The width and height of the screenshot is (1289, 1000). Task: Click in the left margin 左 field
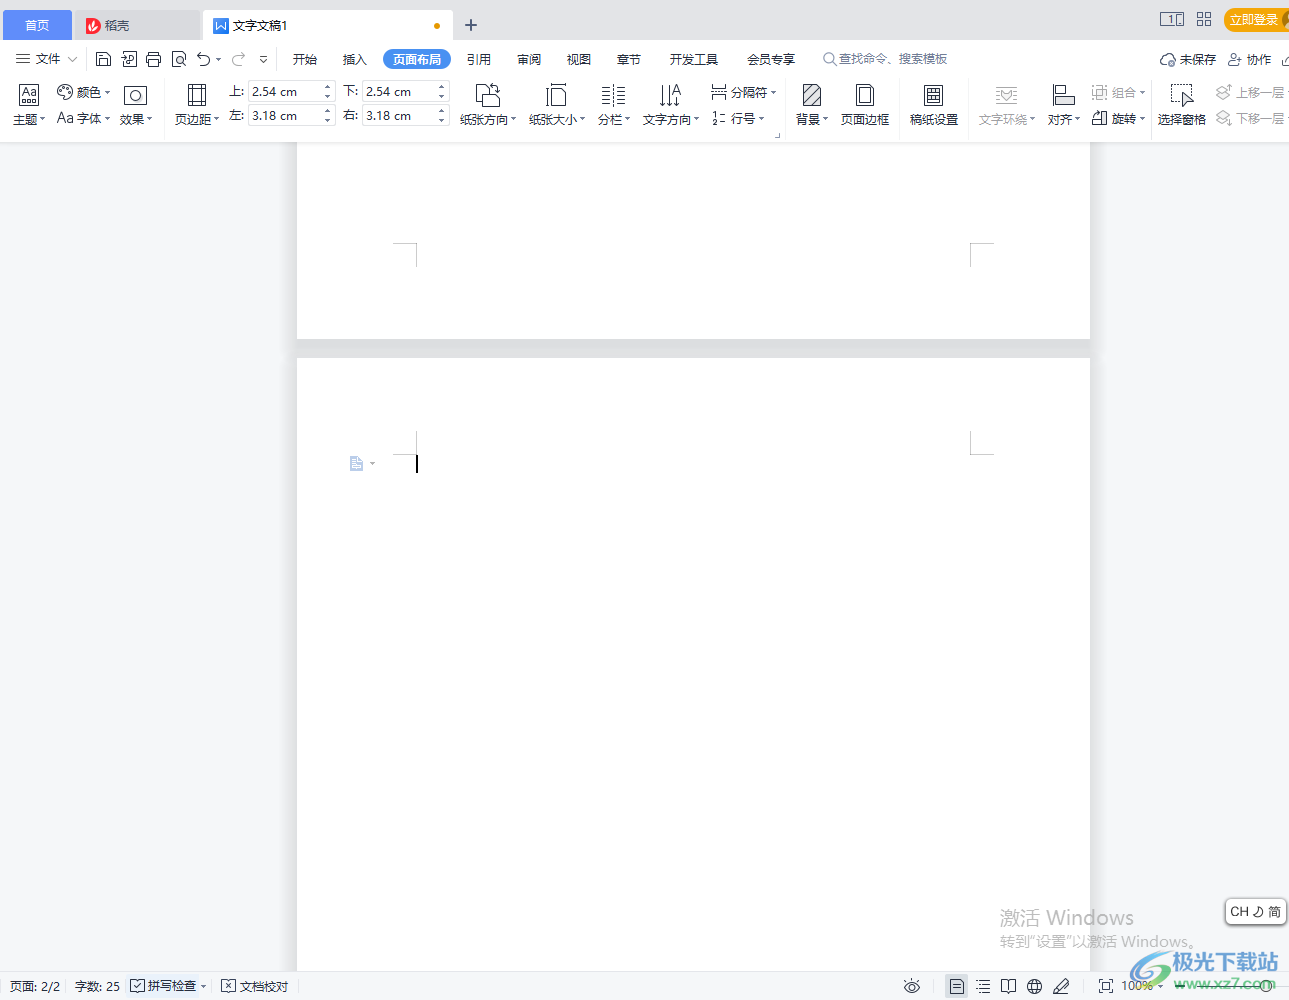point(285,116)
